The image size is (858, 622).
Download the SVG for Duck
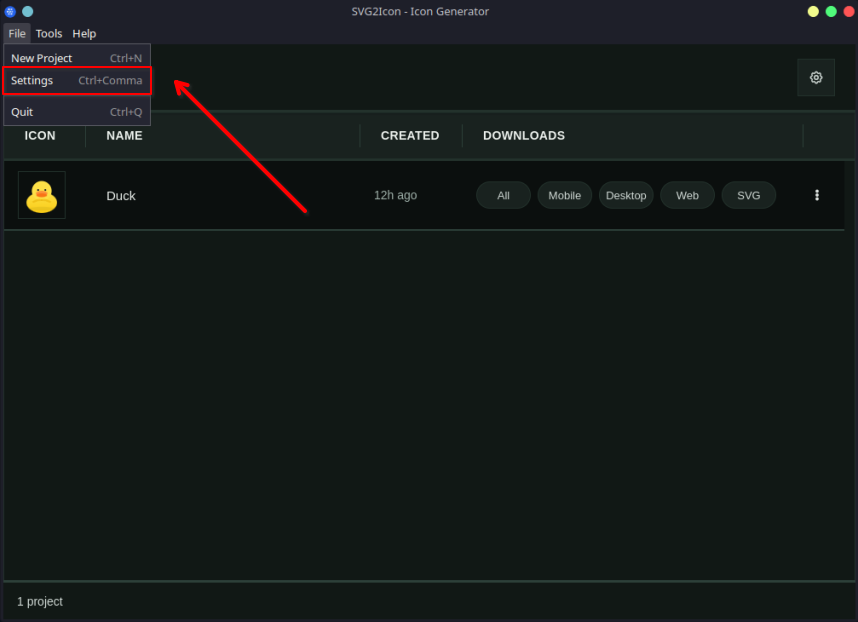(748, 195)
